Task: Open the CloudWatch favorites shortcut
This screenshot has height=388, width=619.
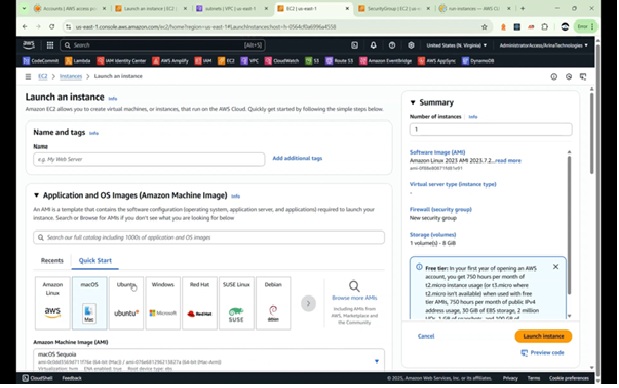Action: [282, 61]
